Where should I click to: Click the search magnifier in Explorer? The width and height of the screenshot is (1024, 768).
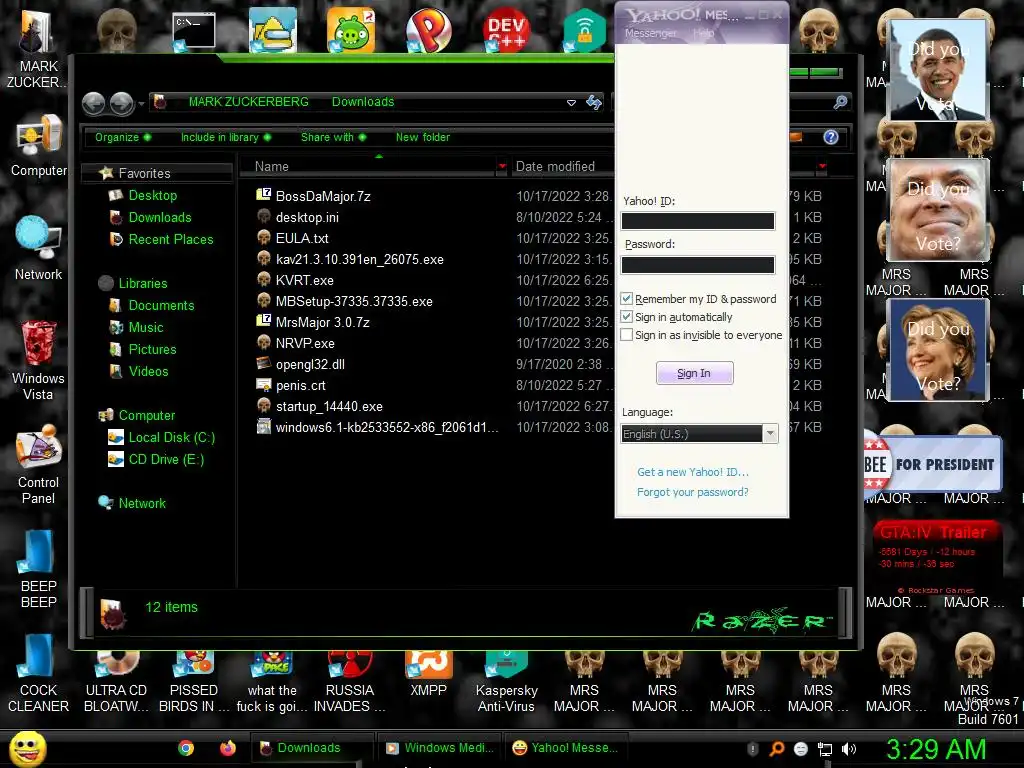tap(840, 102)
